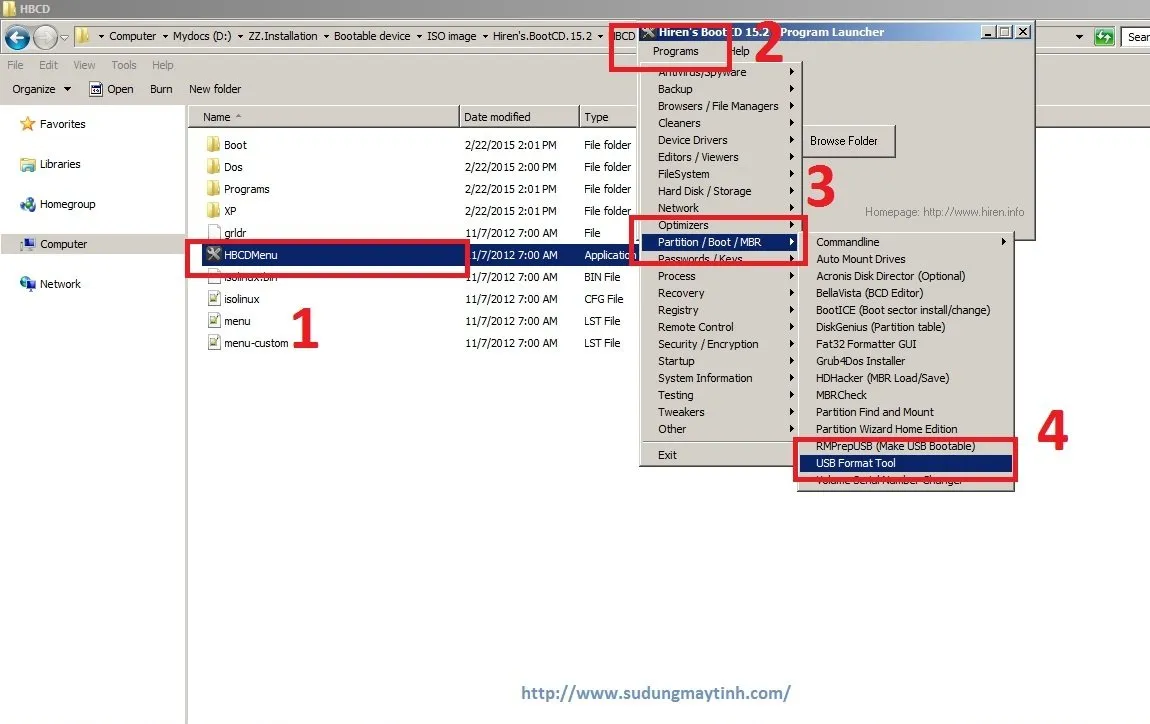The height and width of the screenshot is (724, 1150).
Task: Sort by the Date modified column header
Action: click(519, 117)
